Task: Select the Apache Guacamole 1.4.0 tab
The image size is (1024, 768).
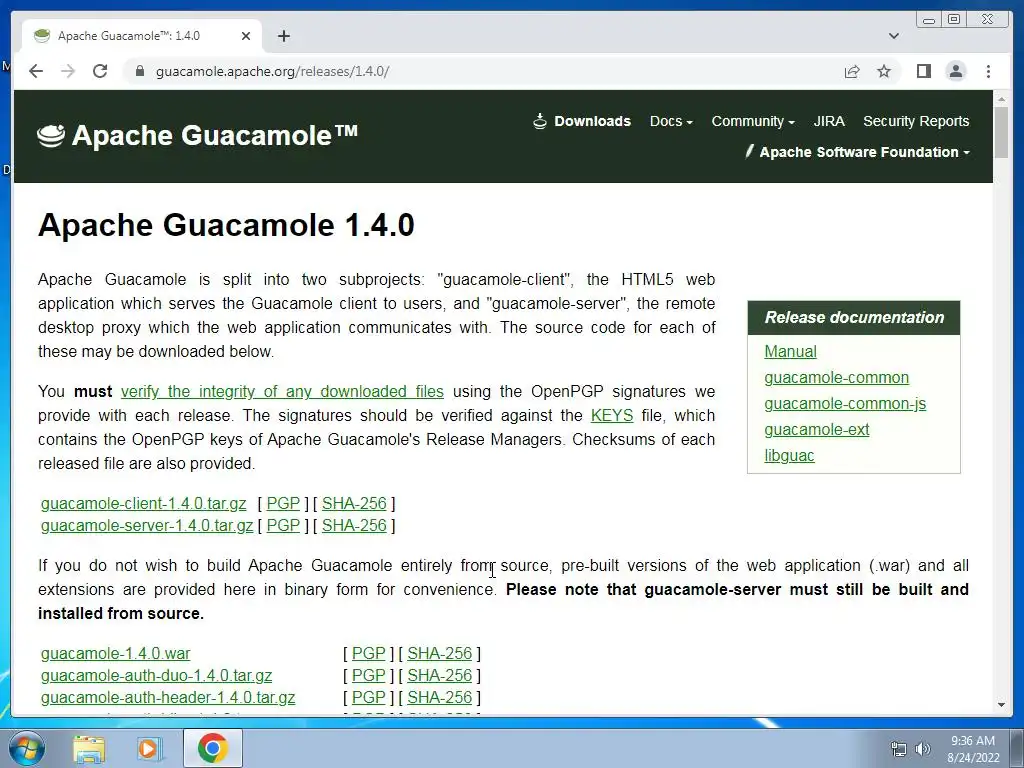Action: (x=142, y=36)
